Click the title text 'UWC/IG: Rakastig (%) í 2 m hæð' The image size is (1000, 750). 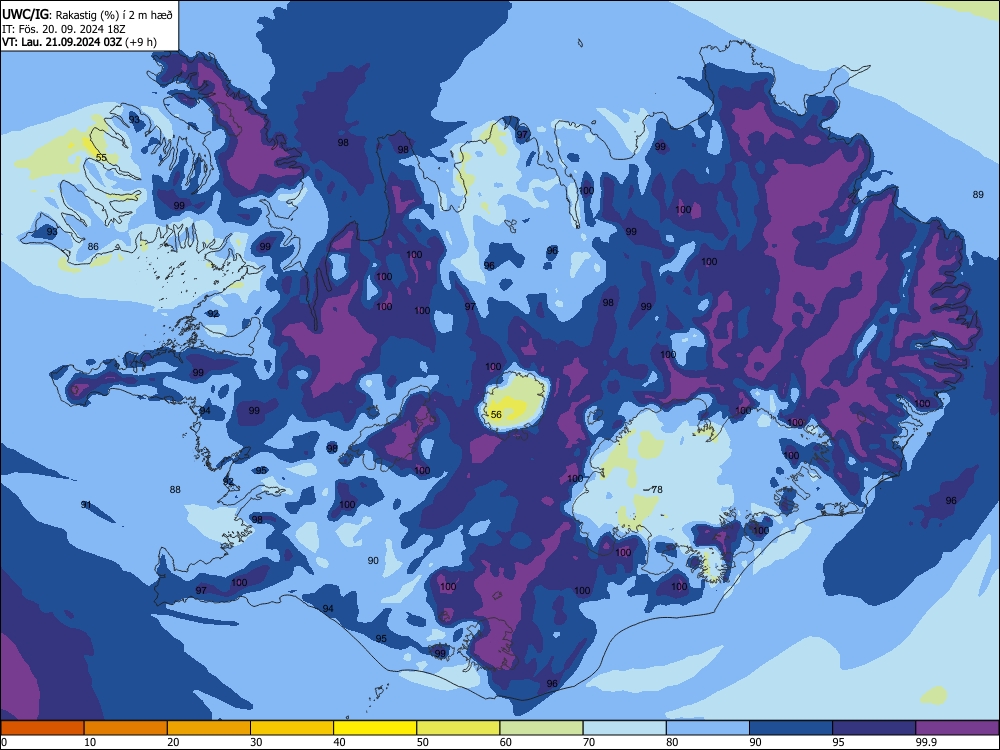coord(87,14)
